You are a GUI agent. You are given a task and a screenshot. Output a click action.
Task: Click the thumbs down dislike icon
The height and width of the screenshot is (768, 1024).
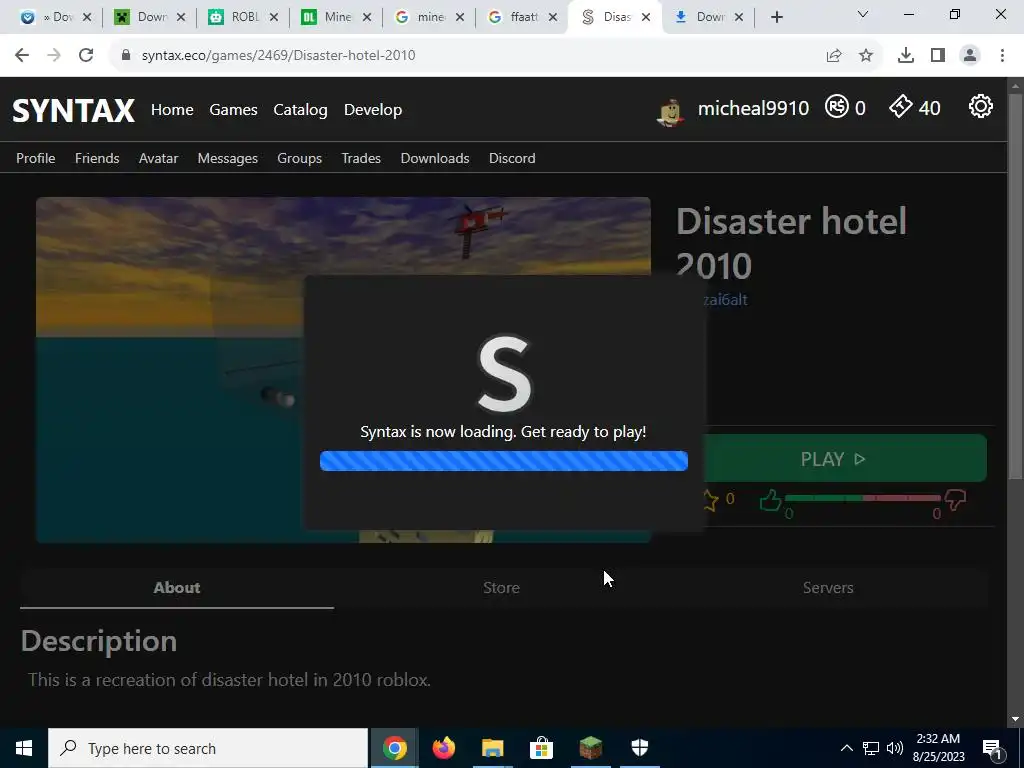pos(955,500)
